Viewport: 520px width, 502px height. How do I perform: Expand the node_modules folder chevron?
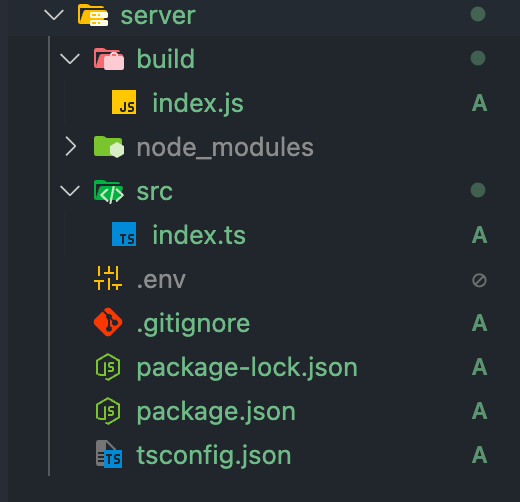click(x=71, y=146)
